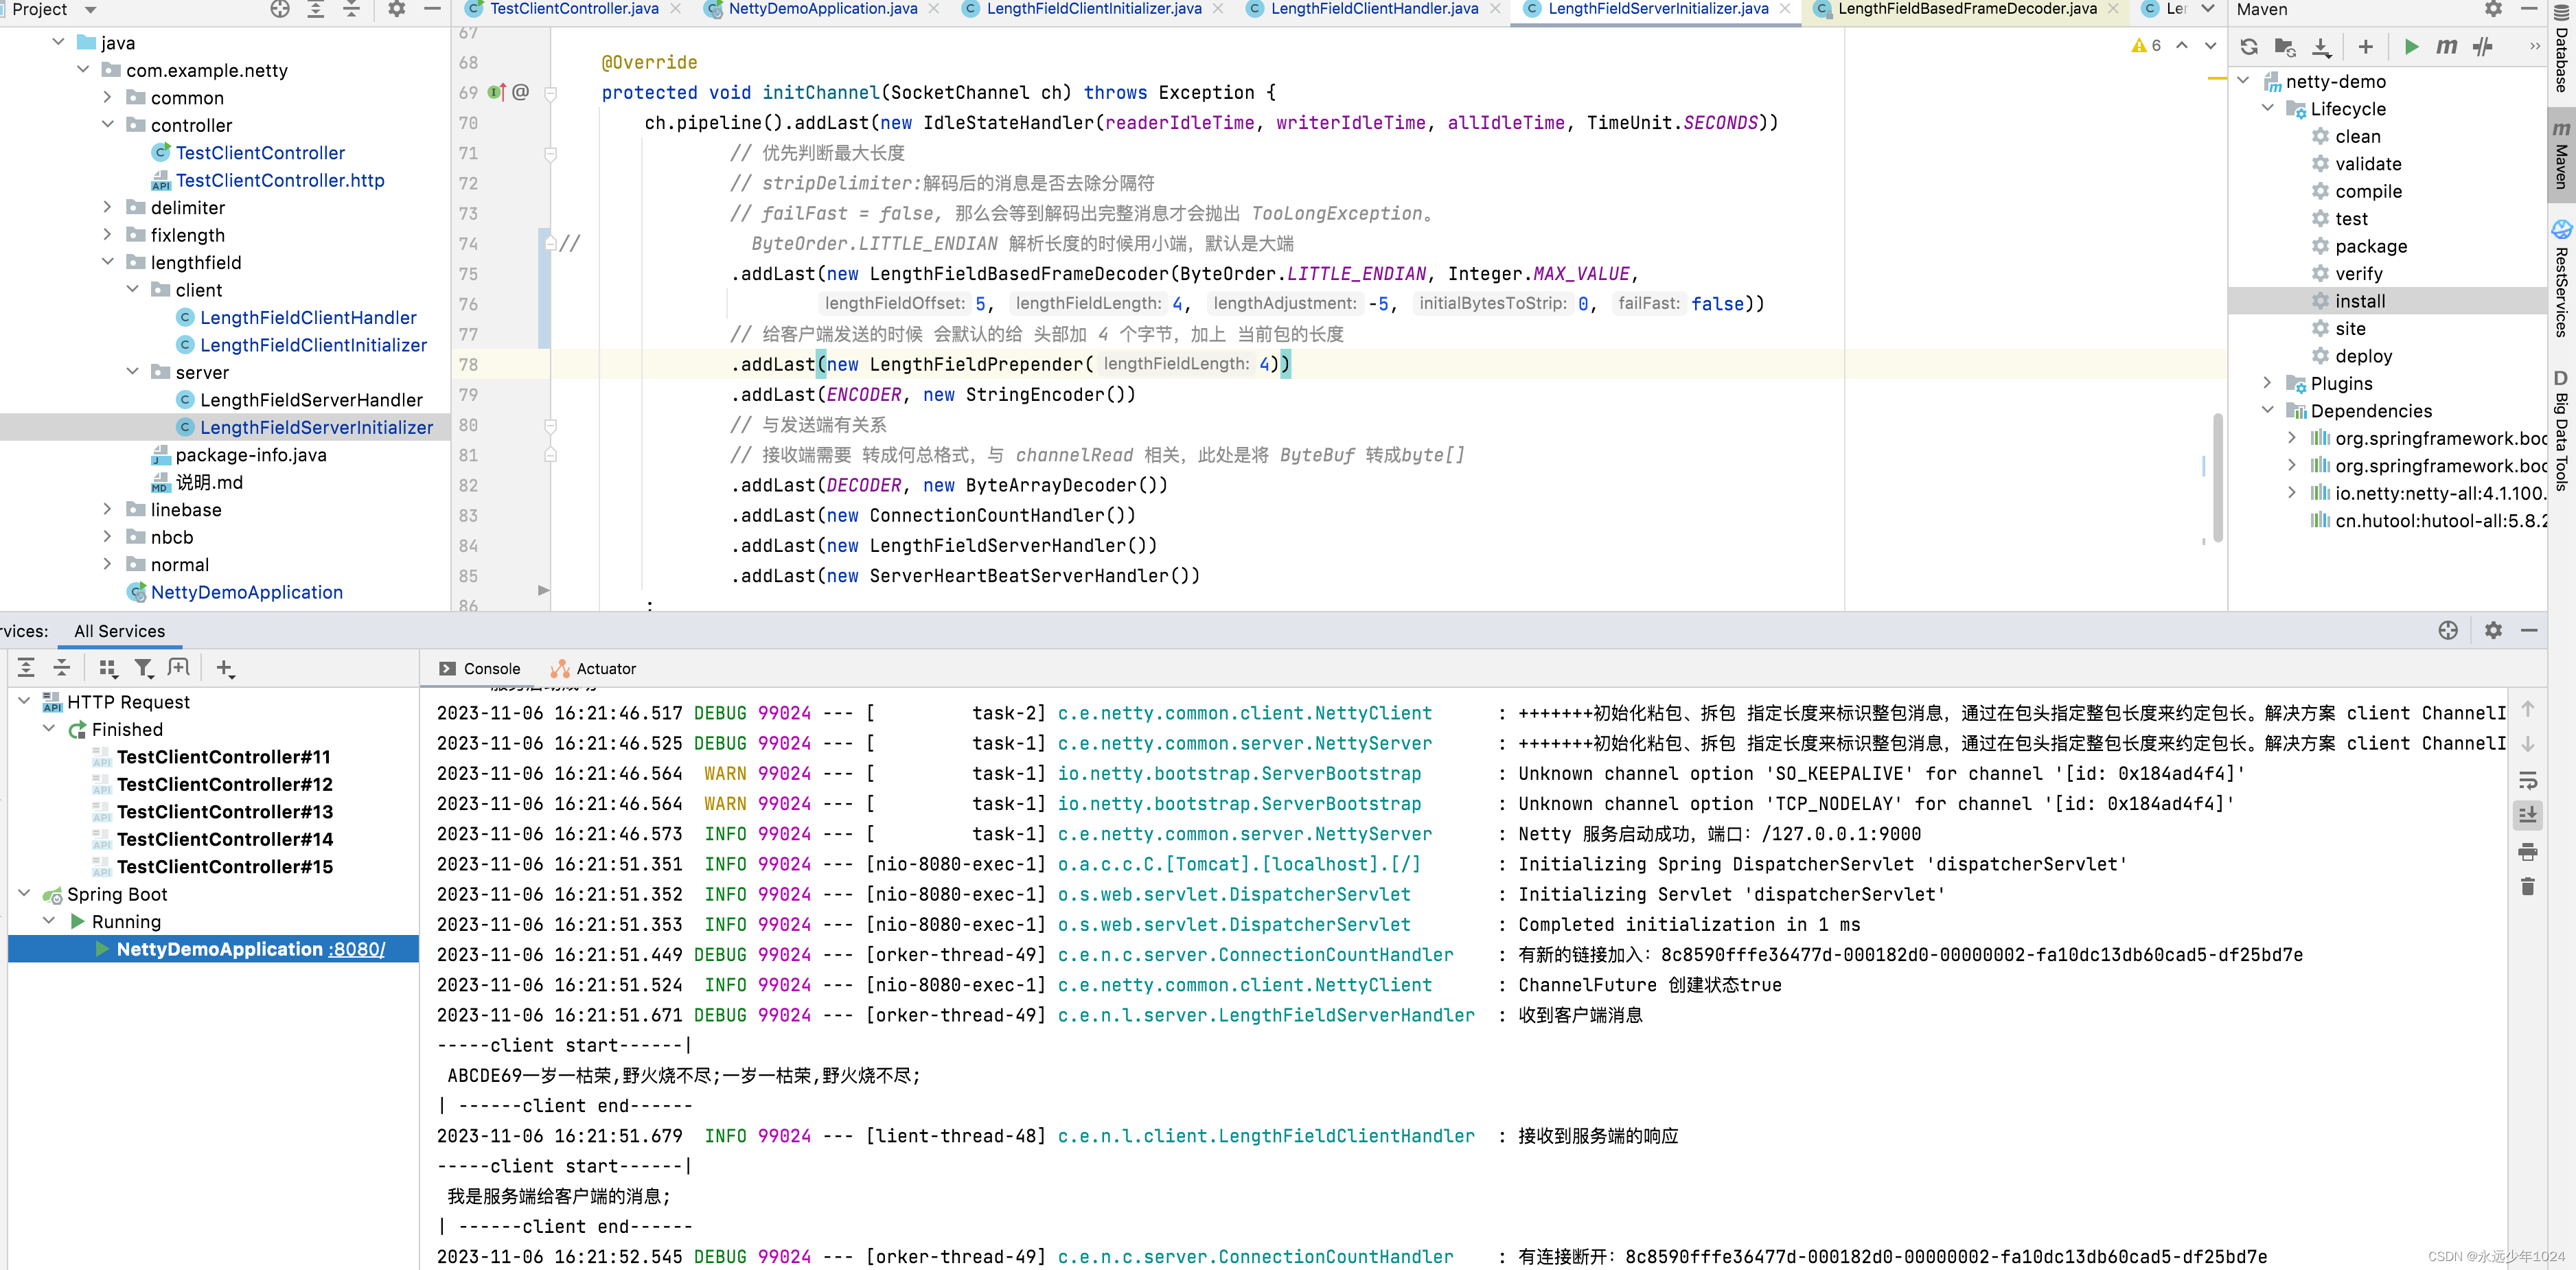Image resolution: width=2576 pixels, height=1270 pixels.
Task: Switch to LengthFieldBasedFrameDecoder.java tab
Action: point(1967,9)
